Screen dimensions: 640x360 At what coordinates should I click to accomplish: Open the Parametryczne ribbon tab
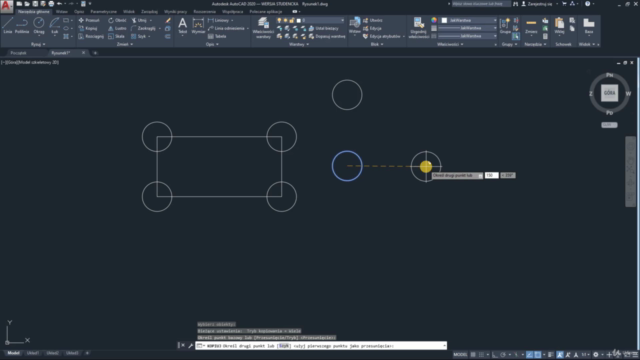pyautogui.click(x=103, y=12)
